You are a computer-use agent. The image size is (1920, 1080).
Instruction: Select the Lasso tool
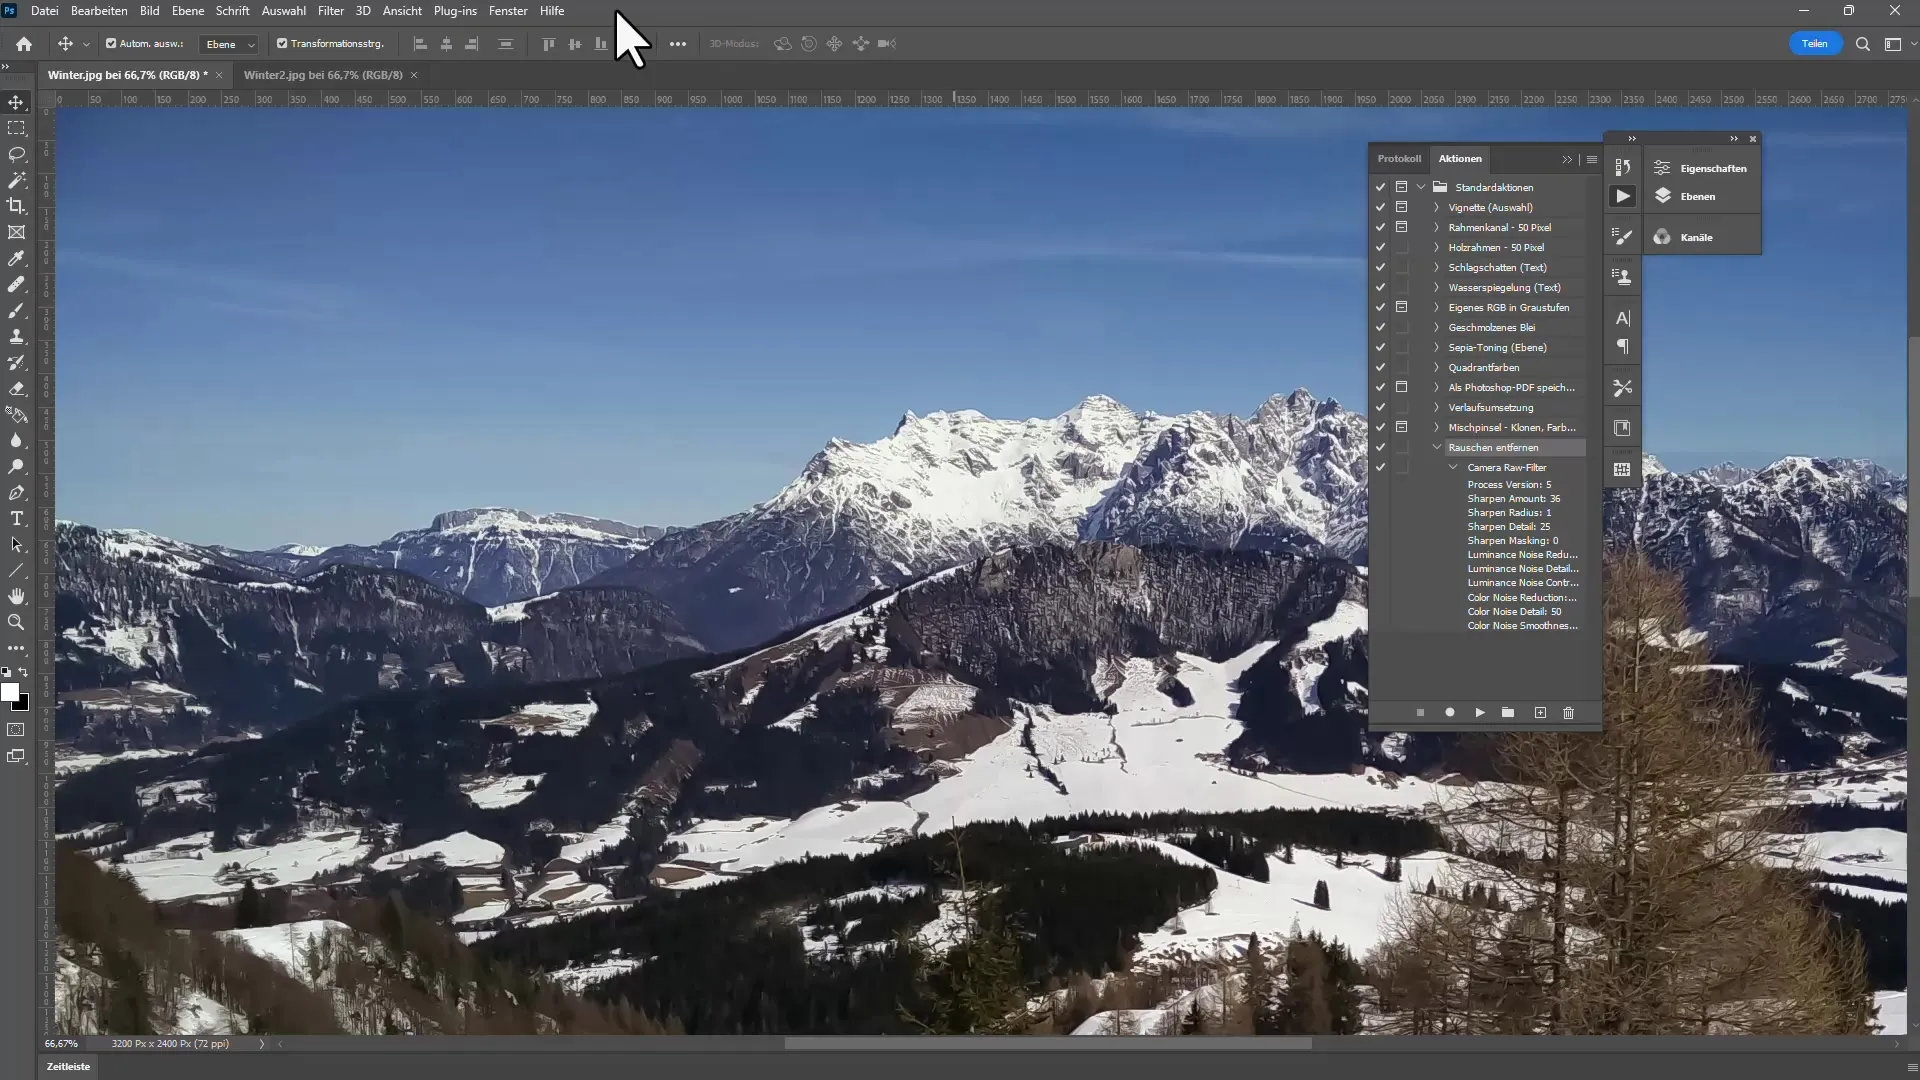[17, 155]
